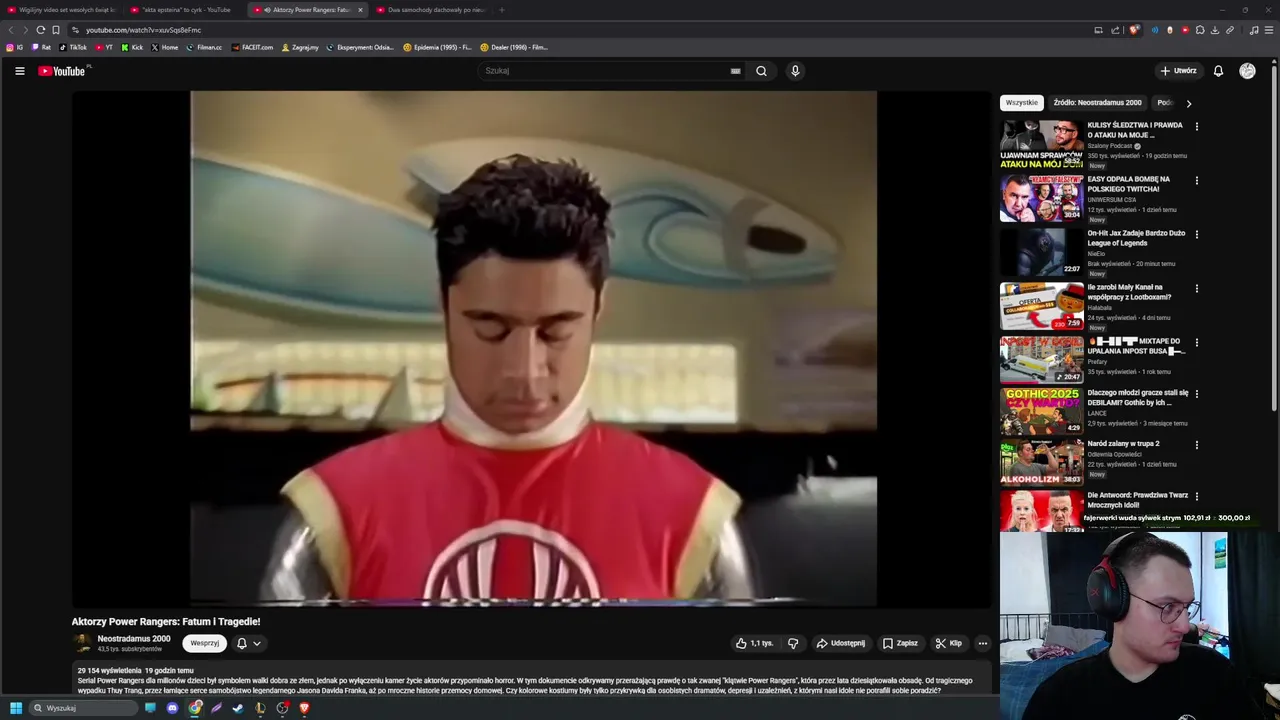Open options for Dlaczego młodzi gracze video
Image resolution: width=1280 pixels, height=720 pixels.
[x=1196, y=394]
